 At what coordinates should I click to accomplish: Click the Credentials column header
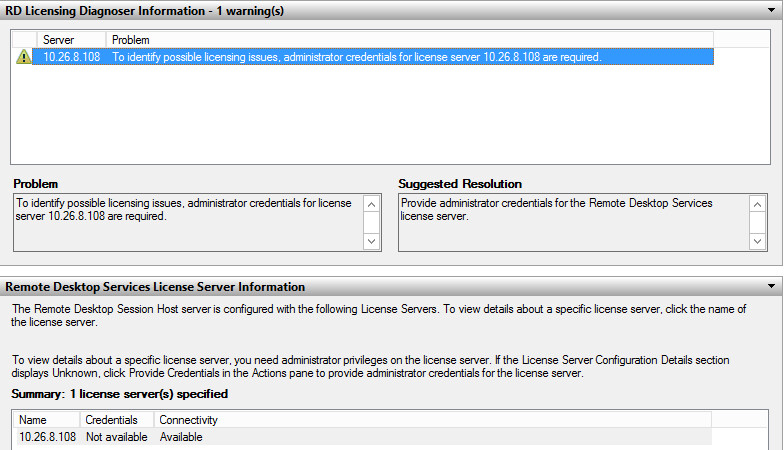point(117,420)
